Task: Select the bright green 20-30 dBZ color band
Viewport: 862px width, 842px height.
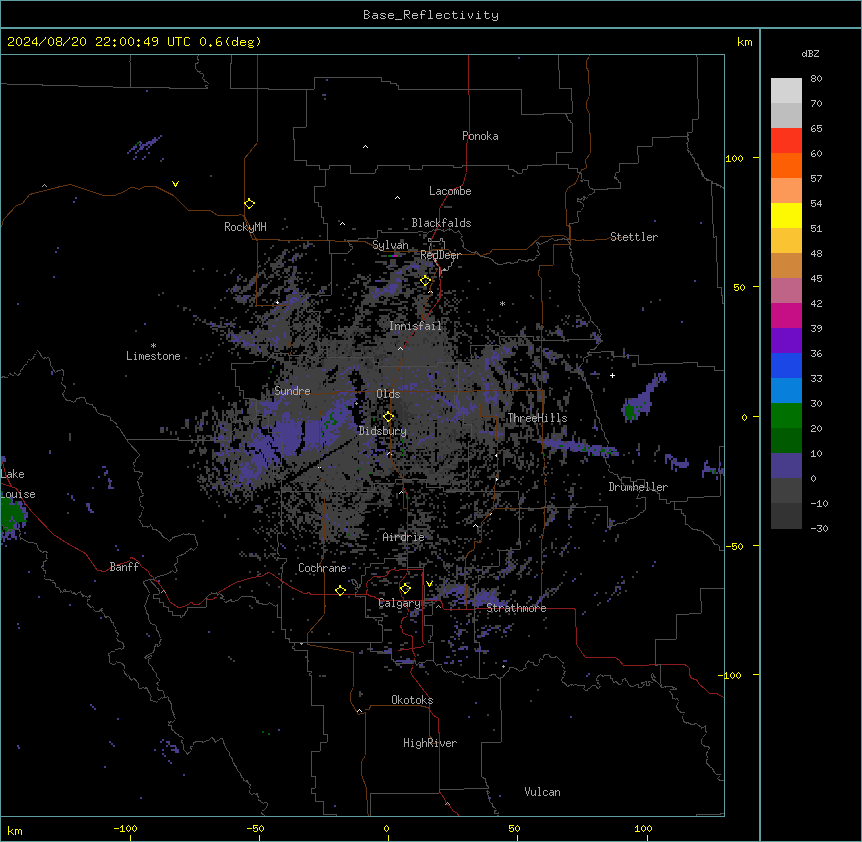Action: (786, 416)
